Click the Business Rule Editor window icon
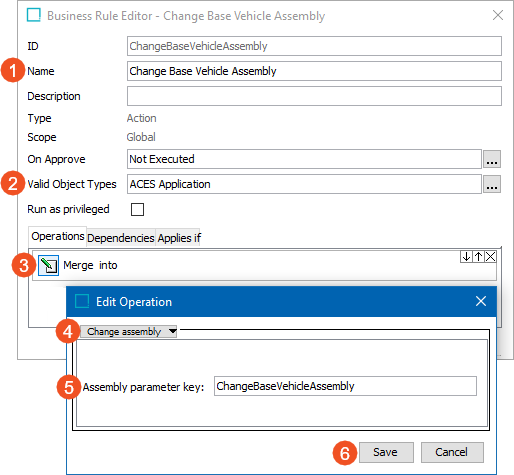Viewport: 514px width, 475px height. (x=34, y=15)
